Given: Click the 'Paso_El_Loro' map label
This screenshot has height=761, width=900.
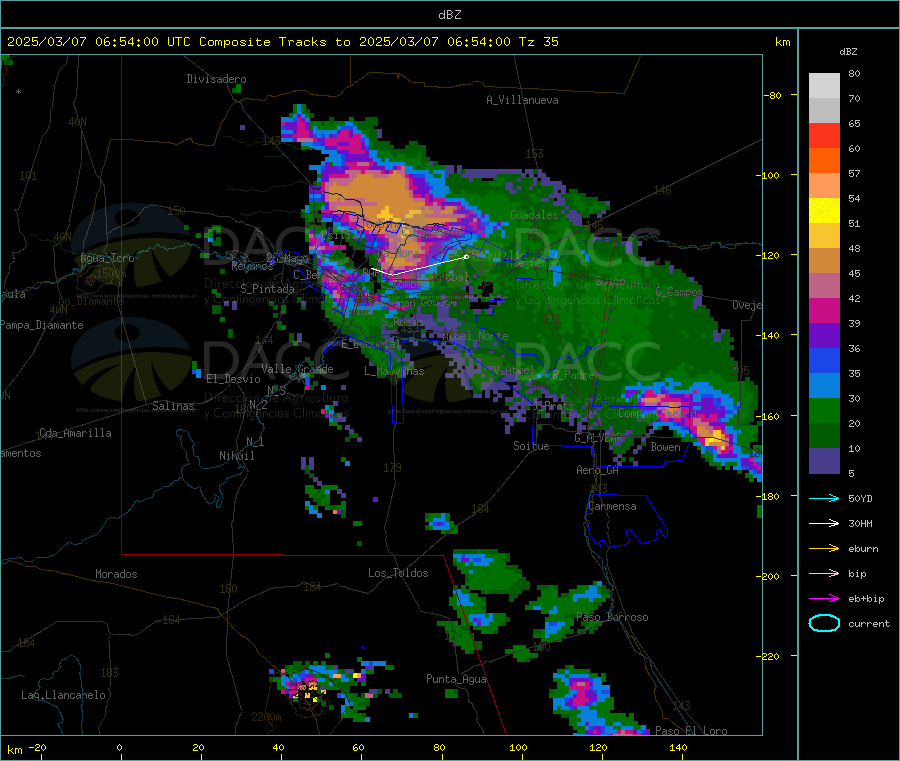Looking at the screenshot, I should click(x=691, y=731).
